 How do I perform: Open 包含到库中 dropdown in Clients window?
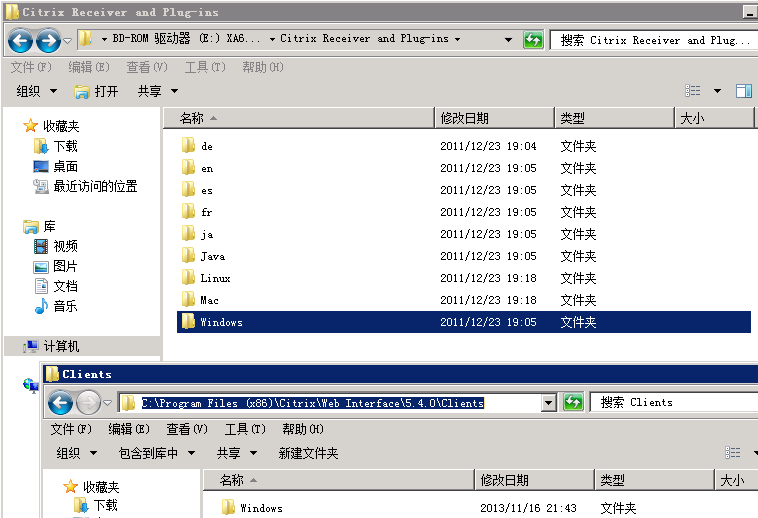tap(157, 453)
